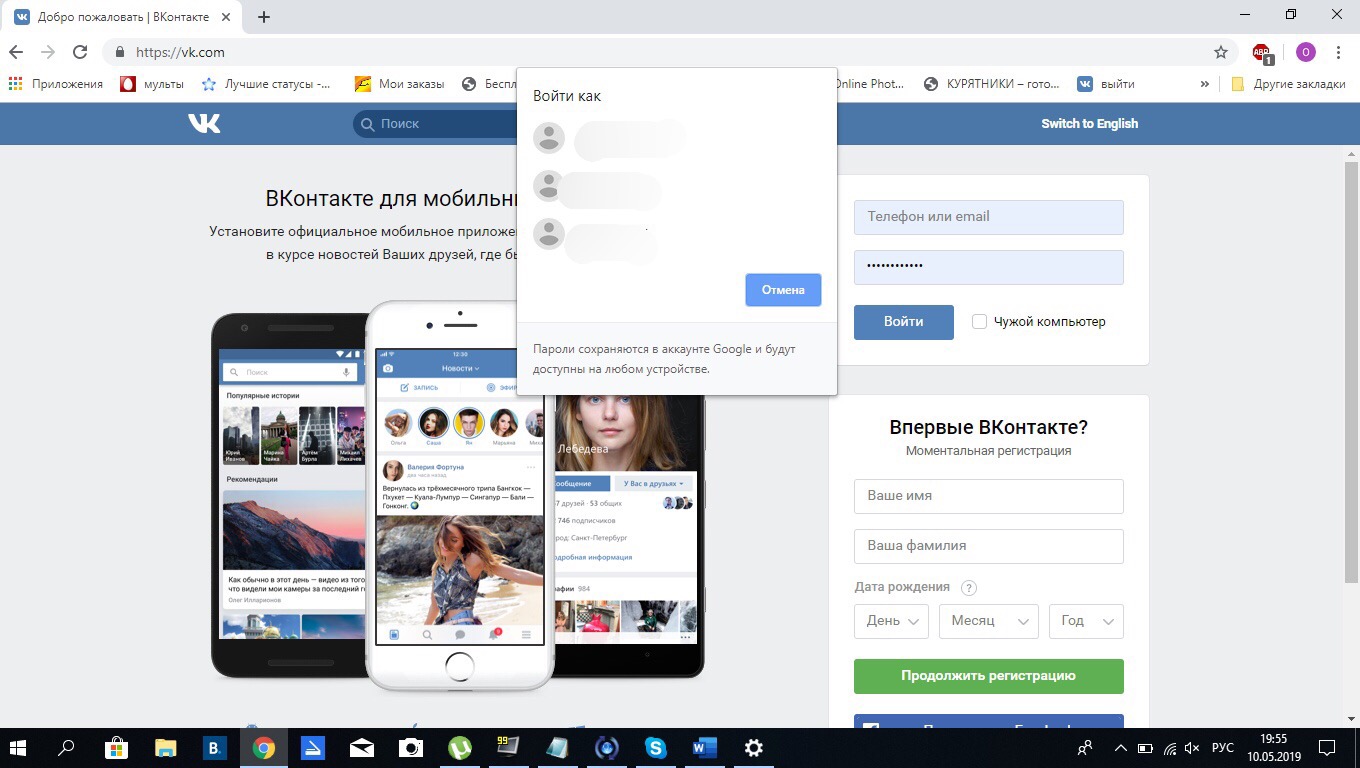1360x768 pixels.
Task: Open Skype from the taskbar
Action: [656, 747]
